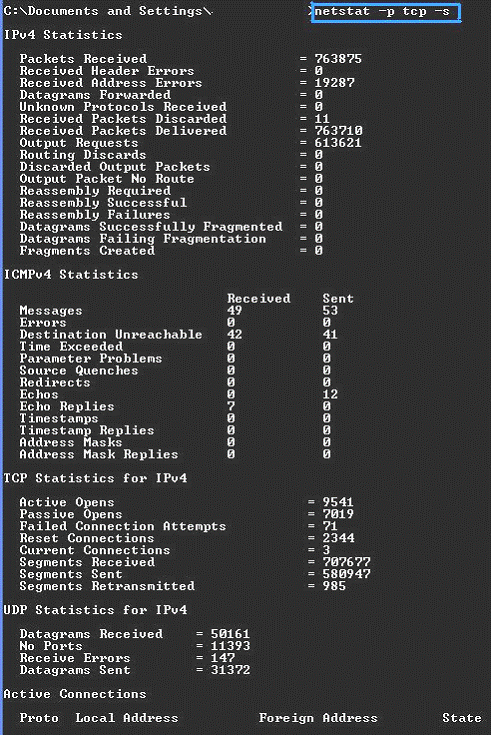Select the Received Address Errors line

pos(187,83)
